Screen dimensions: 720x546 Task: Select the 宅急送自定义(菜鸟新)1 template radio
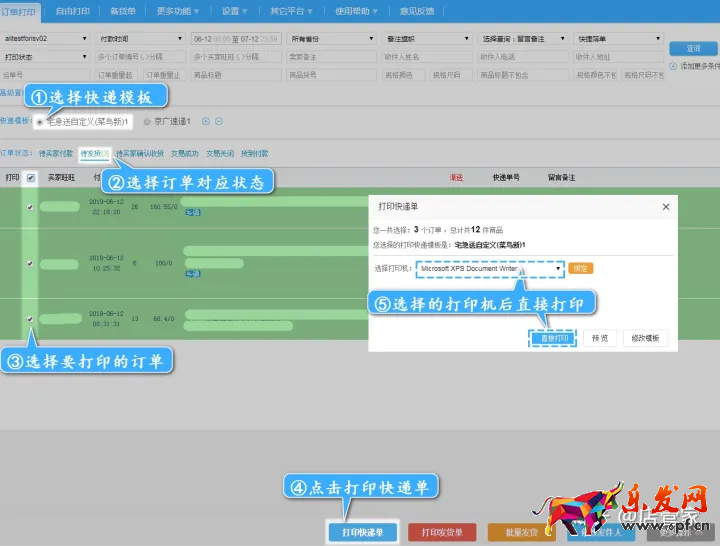pos(40,122)
